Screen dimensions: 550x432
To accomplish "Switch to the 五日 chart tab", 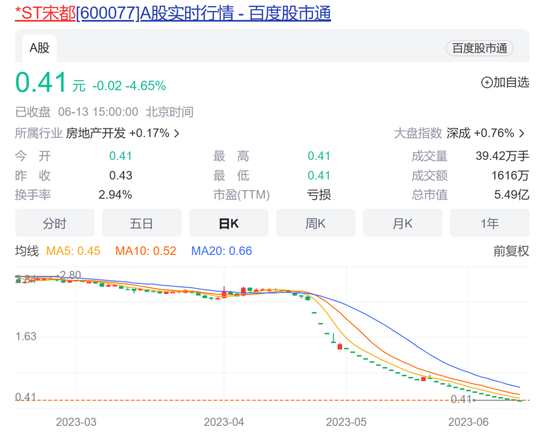I will 142,223.
